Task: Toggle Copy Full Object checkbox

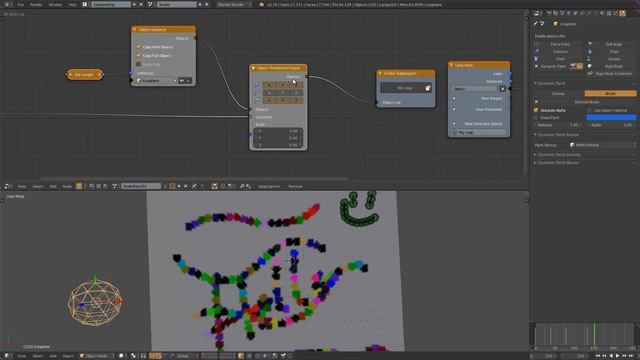Action: coord(138,55)
